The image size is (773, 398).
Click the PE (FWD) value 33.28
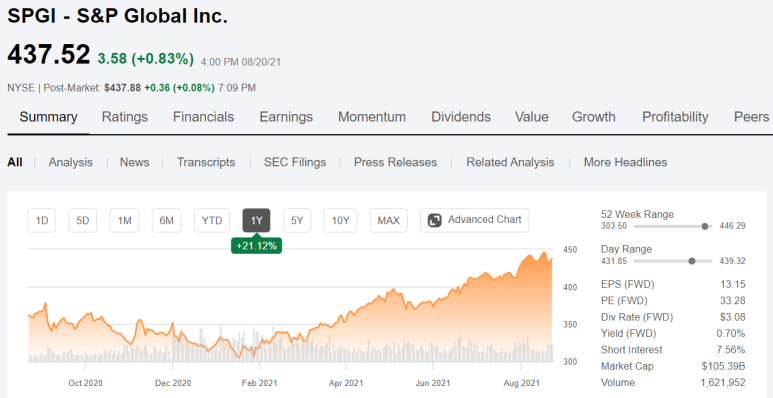[732, 300]
